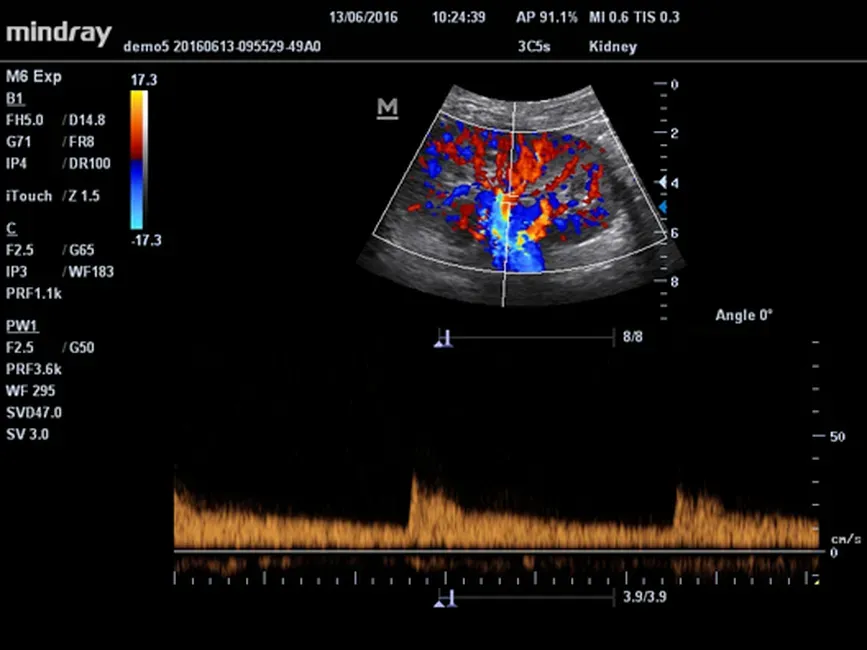
Task: Select the C color mode heading
Action: 11,229
